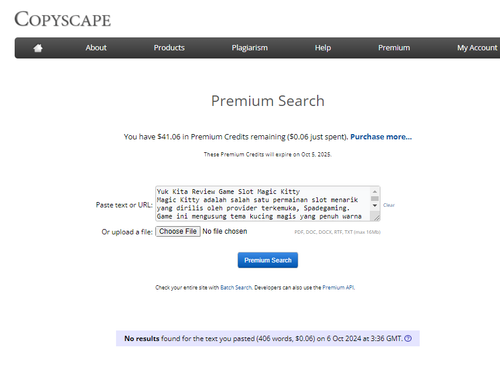
Task: Open the Help menu
Action: 323,48
